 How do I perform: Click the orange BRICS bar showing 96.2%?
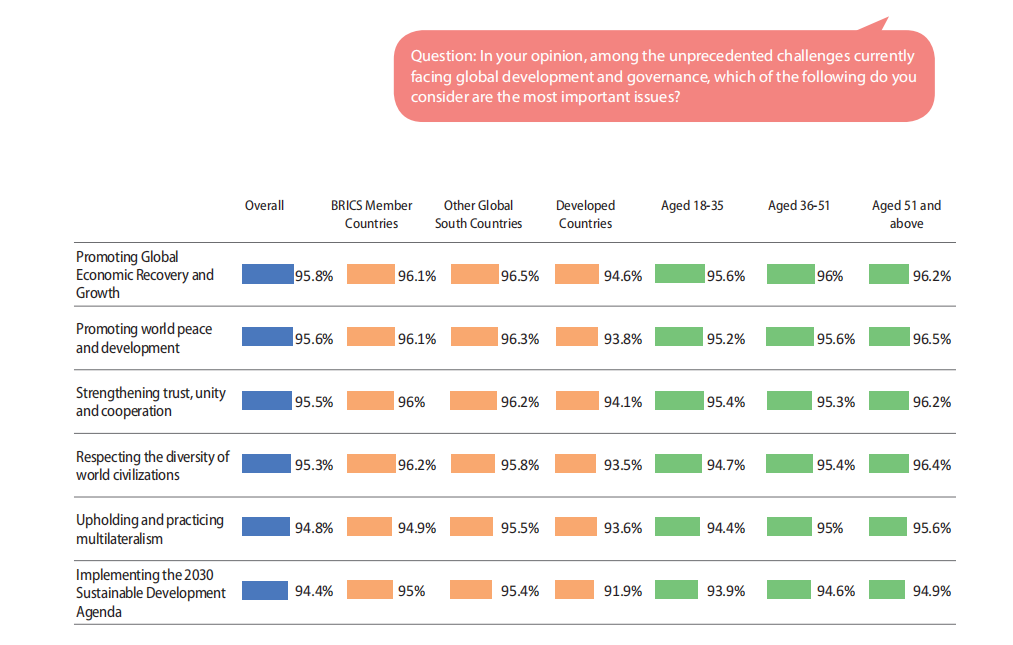coord(372,464)
